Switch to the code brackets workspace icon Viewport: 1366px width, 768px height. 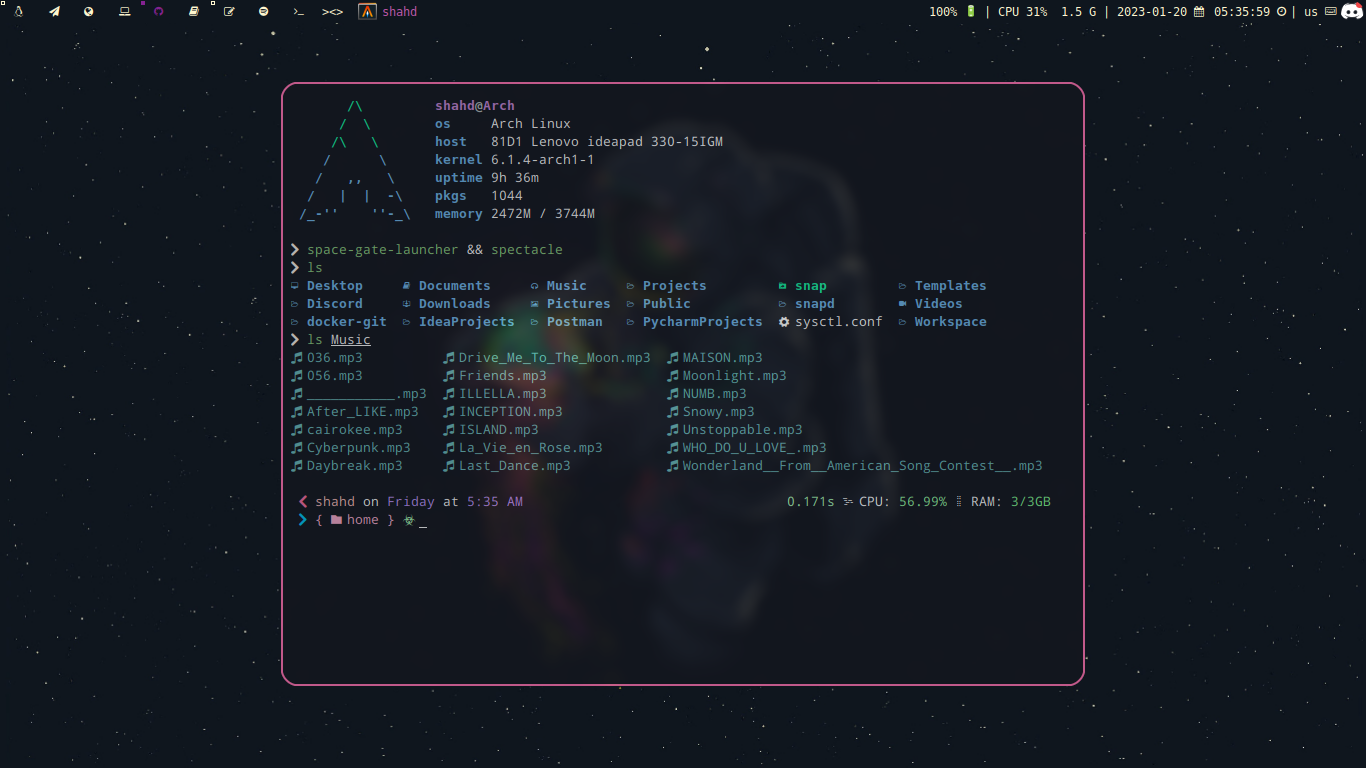(333, 12)
